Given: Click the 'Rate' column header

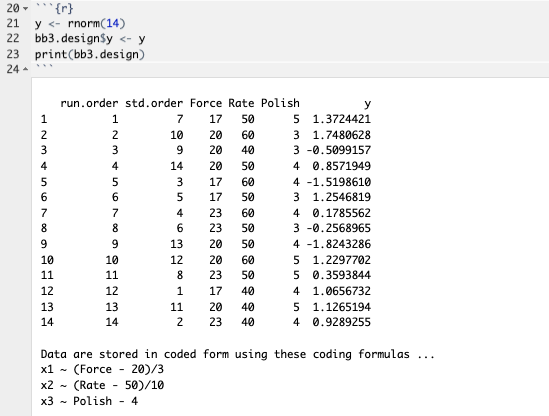Looking at the screenshot, I should pos(241,103).
